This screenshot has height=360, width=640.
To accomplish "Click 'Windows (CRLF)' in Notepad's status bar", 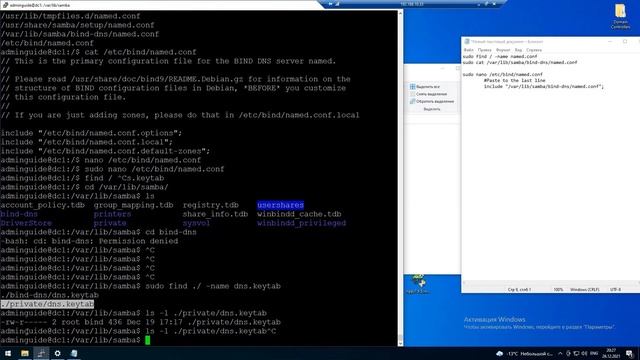I will [584, 289].
